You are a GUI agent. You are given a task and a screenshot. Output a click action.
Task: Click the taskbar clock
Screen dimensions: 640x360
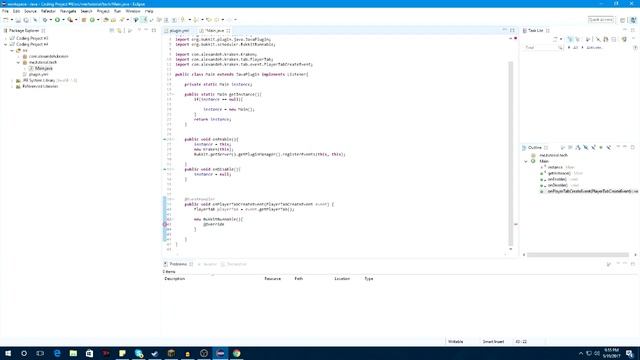click(x=611, y=353)
